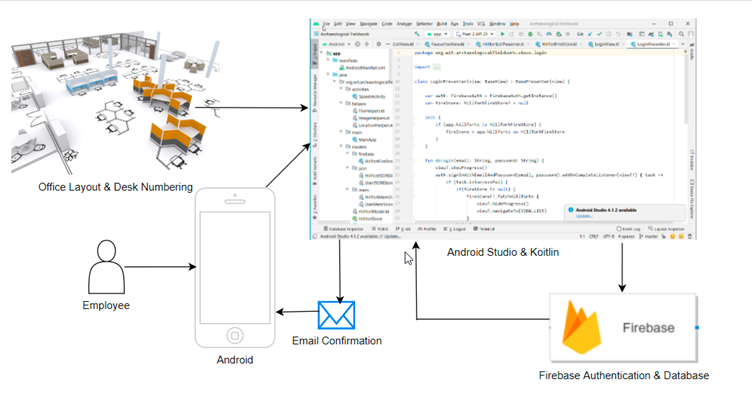
Task: Click the user account icon in toolbar
Action: pos(691,34)
